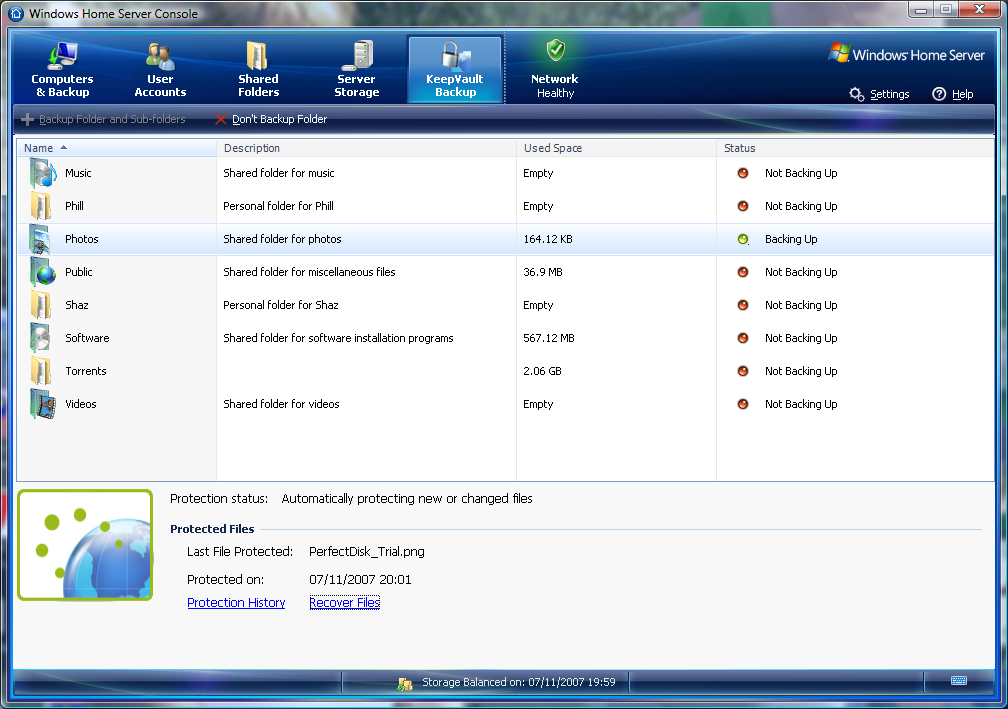Click the keyboard icon in status bar
Viewport: 1008px width, 709px height.
pos(958,681)
